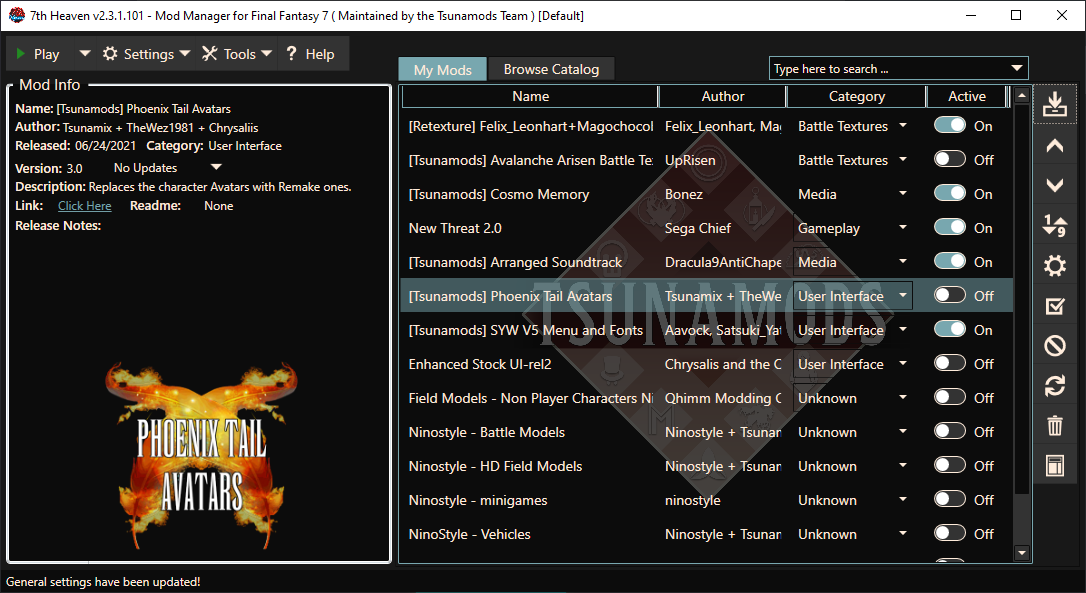Open the Click Here mod link

[x=84, y=206]
